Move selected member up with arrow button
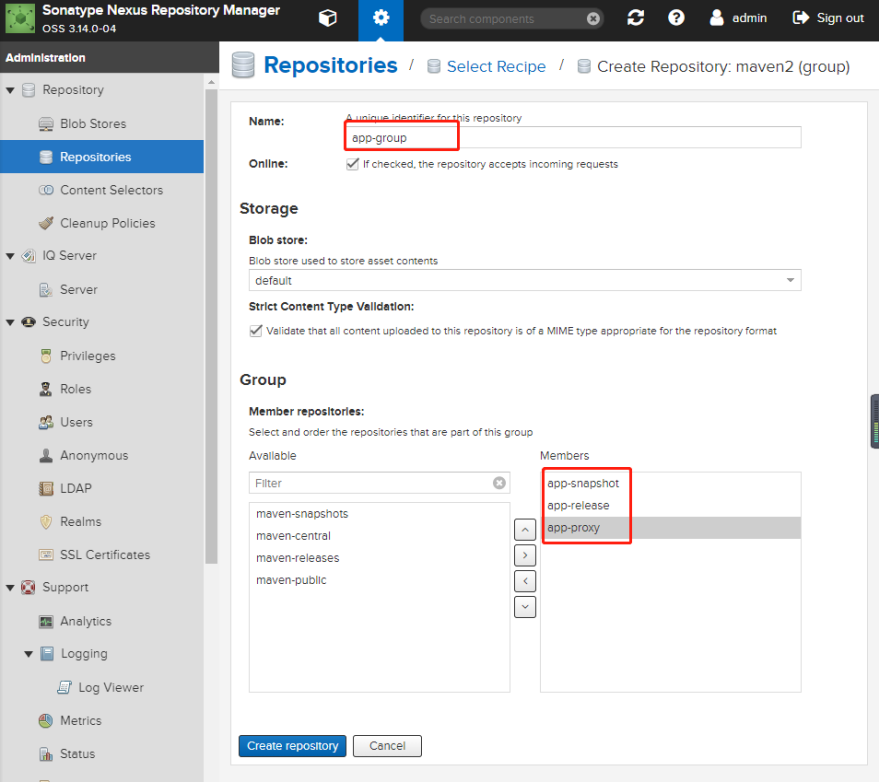The height and width of the screenshot is (782, 879). click(525, 529)
